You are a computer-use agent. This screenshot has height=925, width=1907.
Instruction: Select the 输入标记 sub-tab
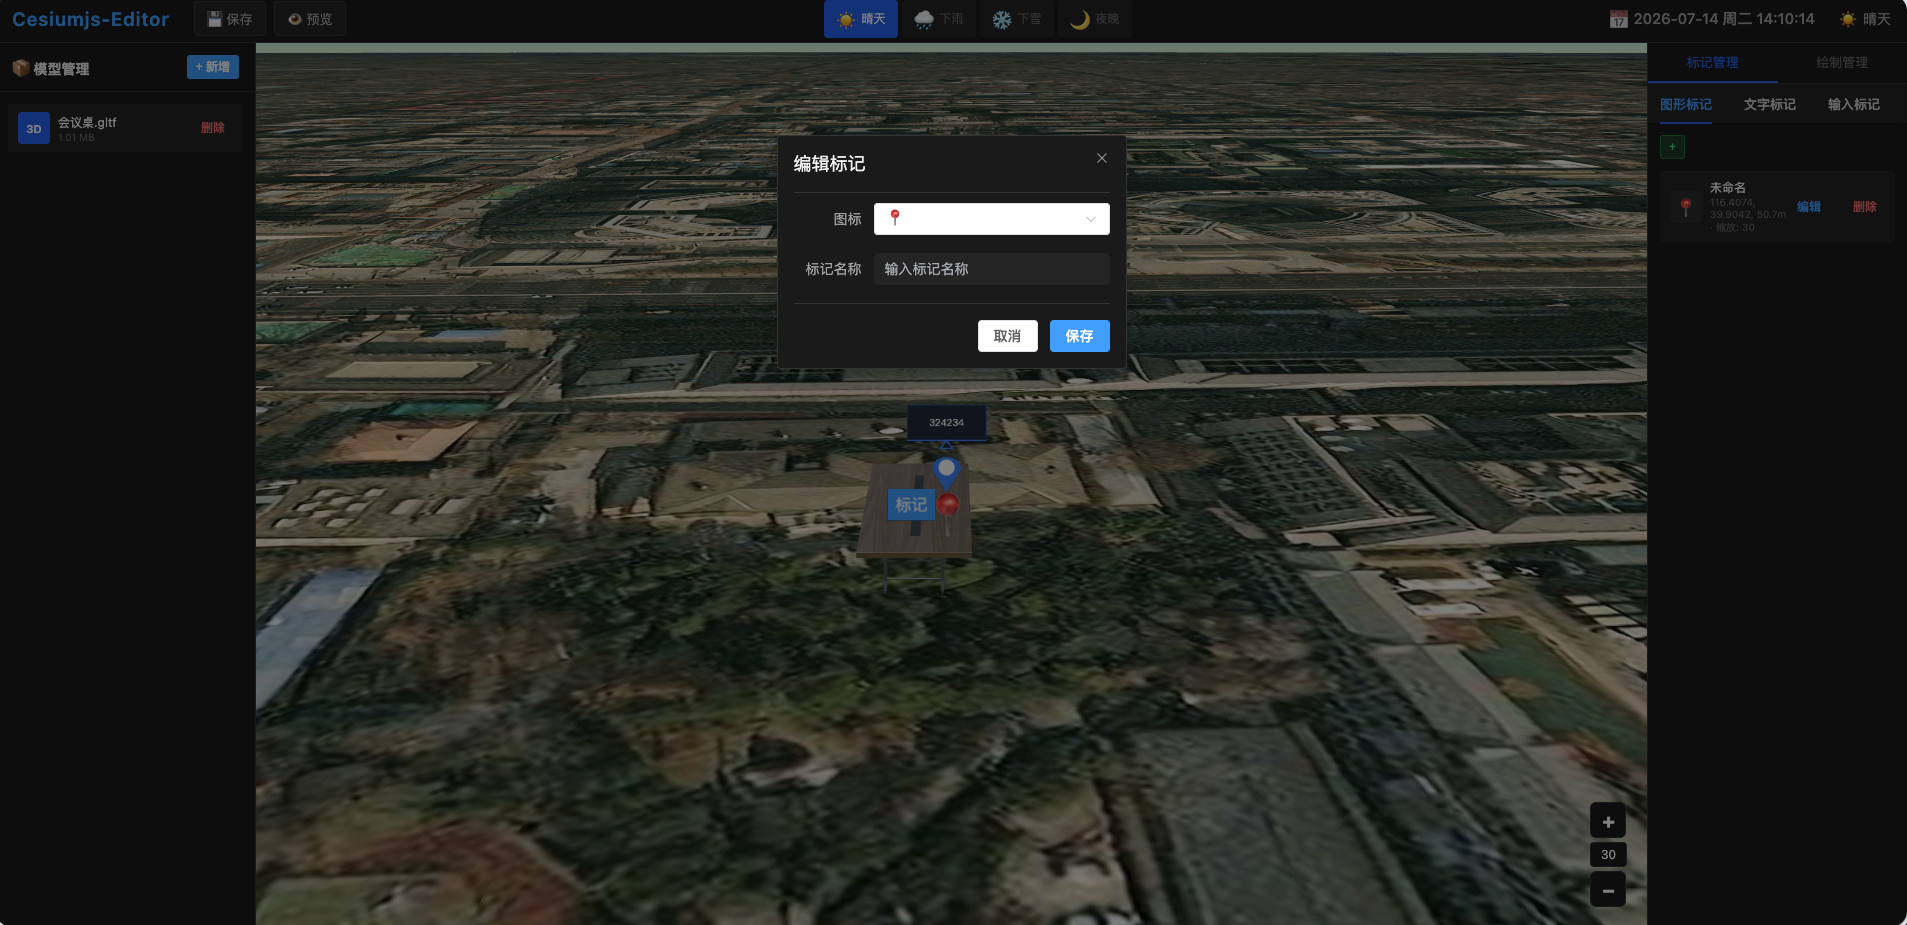click(x=1853, y=104)
